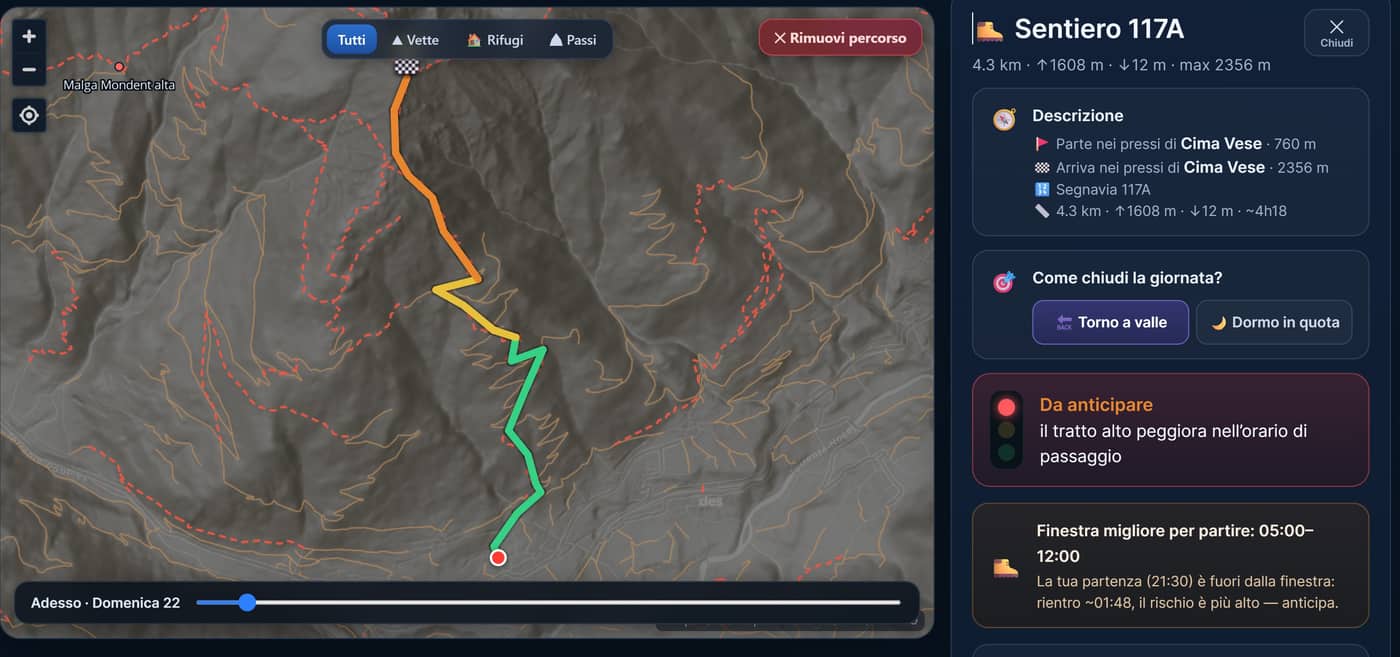Click the Come chiudi la giornata? question
Screen dimensions: 1400x657
coord(1127,278)
